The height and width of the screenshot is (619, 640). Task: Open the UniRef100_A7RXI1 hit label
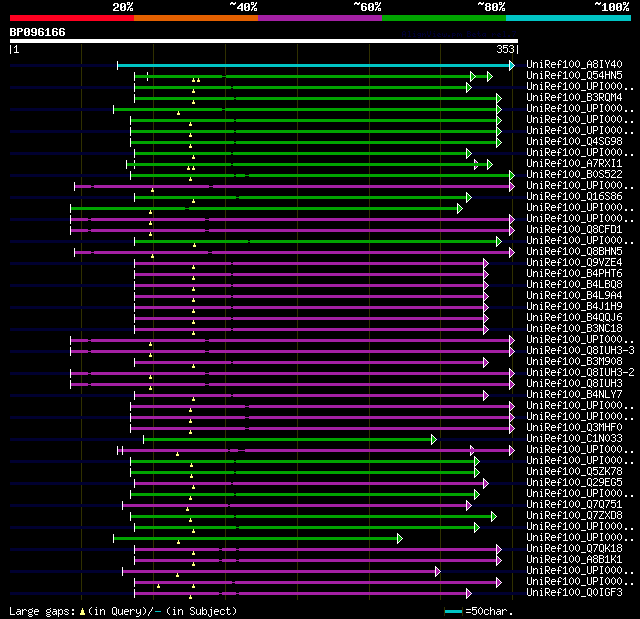click(x=574, y=164)
